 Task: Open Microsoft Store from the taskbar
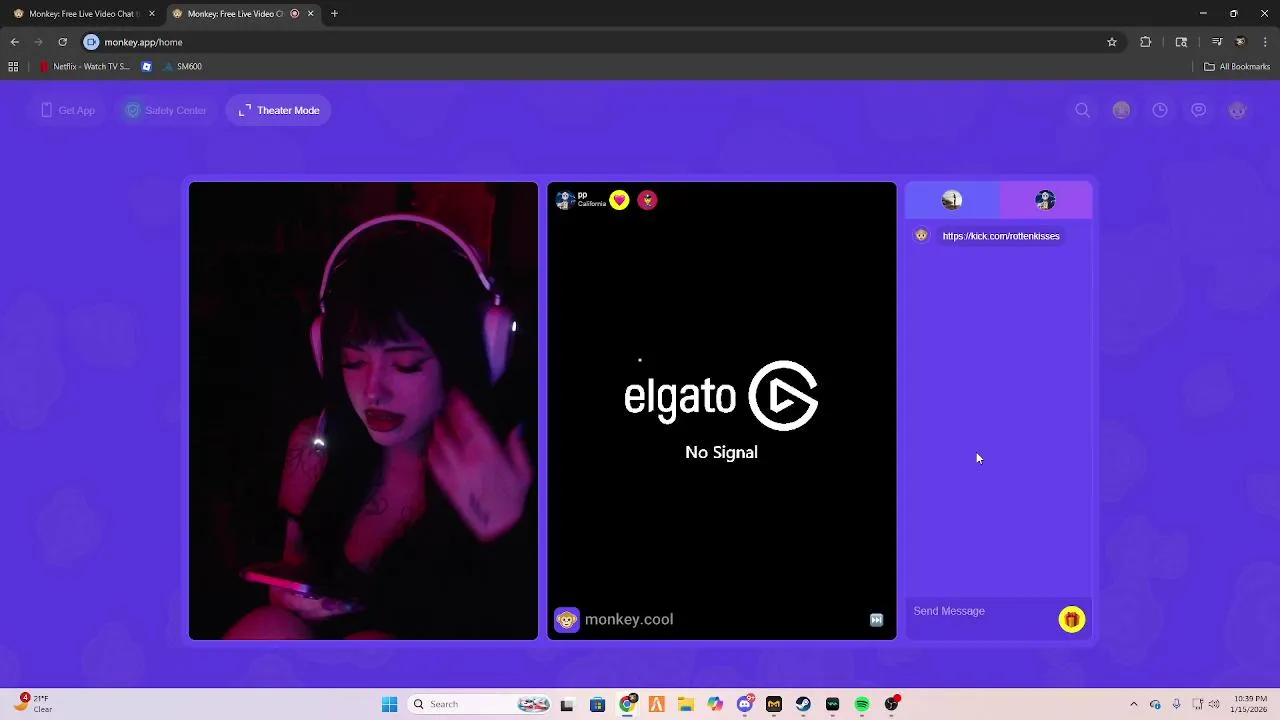click(597, 704)
